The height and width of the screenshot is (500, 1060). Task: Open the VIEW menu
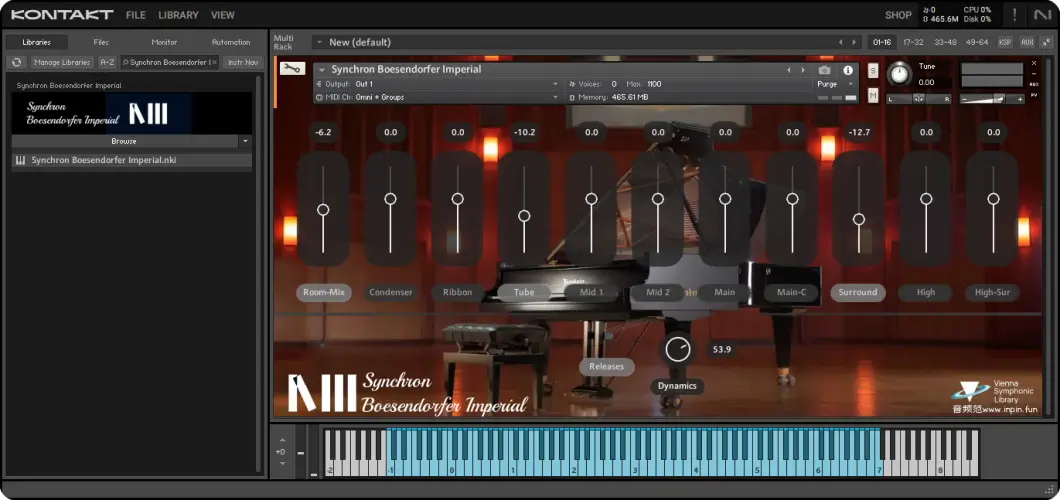(222, 15)
